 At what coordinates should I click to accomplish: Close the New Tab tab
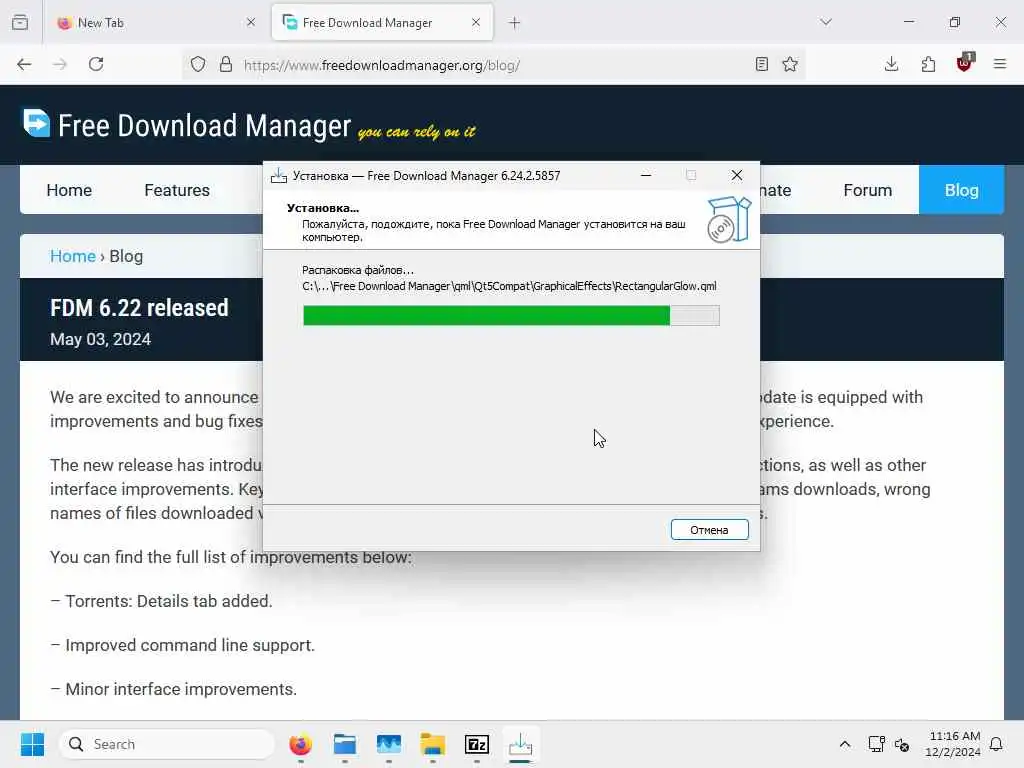tap(251, 22)
